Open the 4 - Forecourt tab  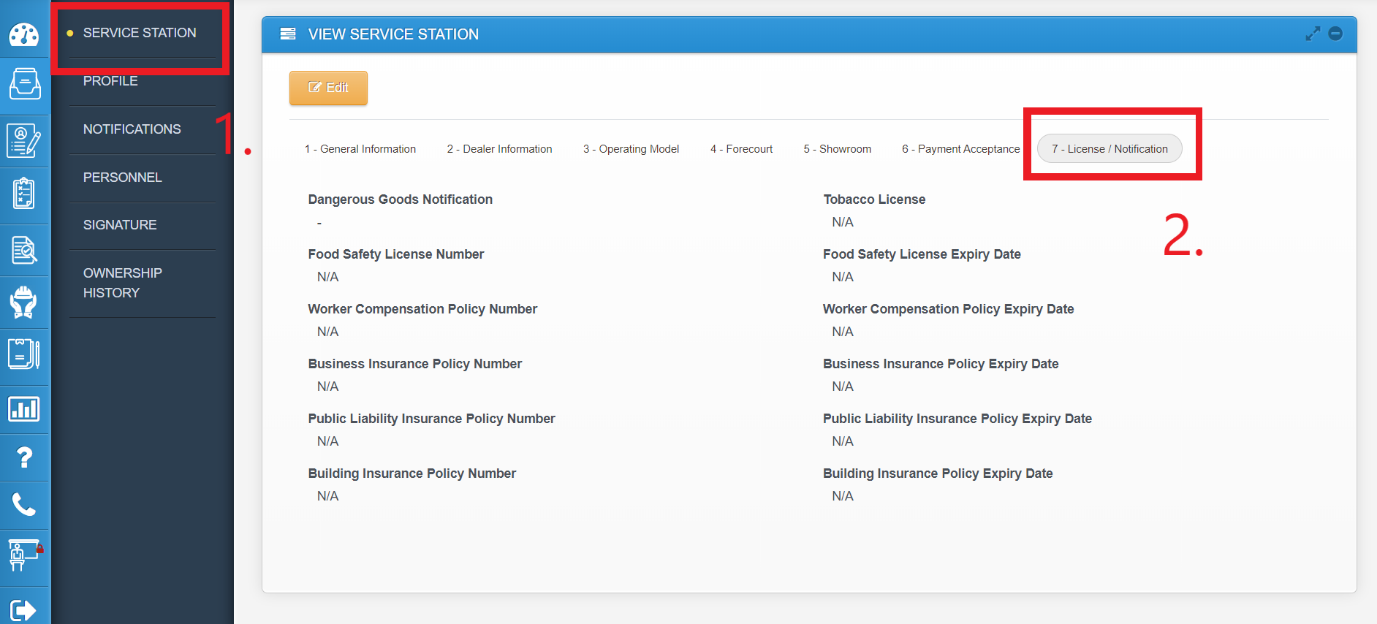pyautogui.click(x=741, y=149)
